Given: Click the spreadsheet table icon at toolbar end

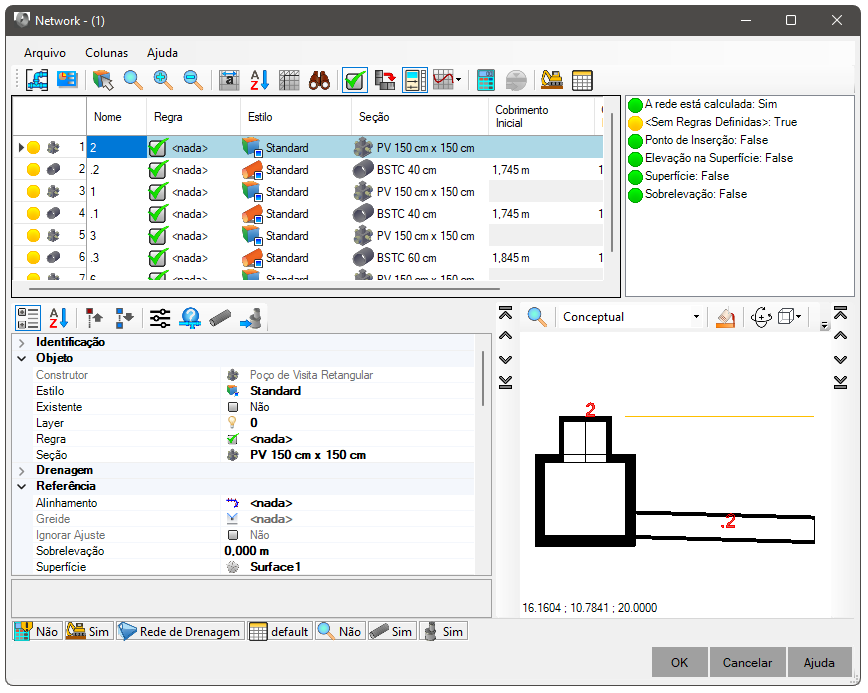Looking at the screenshot, I should pos(582,80).
